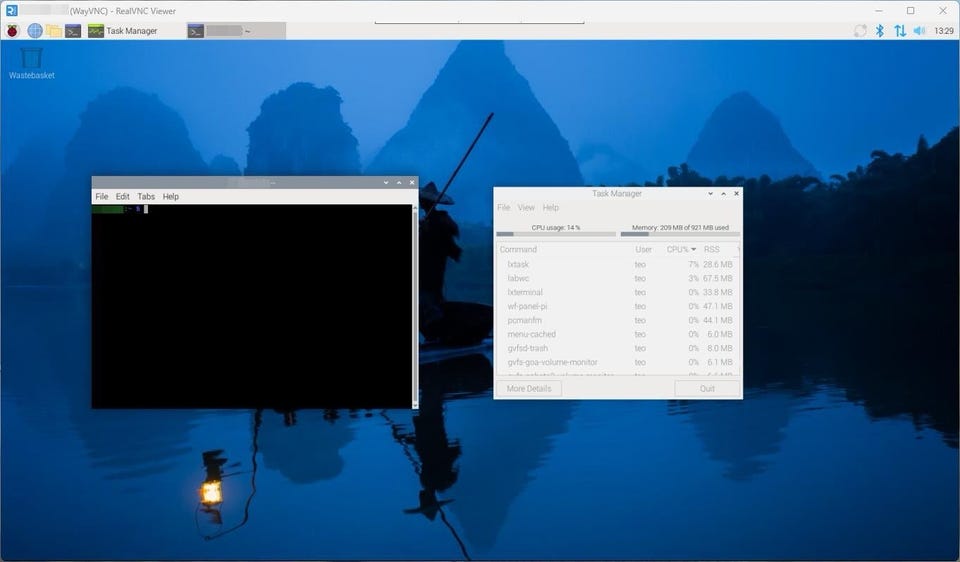Select the menu-cached process row
This screenshot has height=562, width=960.
(616, 334)
